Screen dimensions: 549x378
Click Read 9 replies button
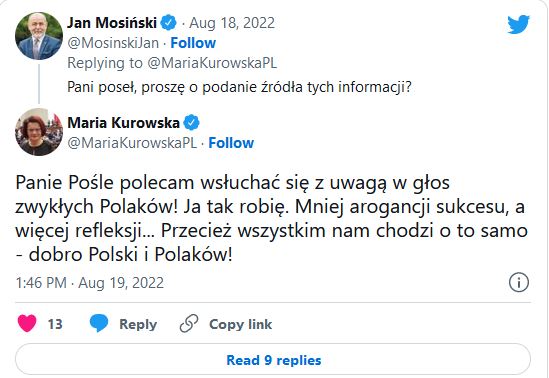[x=273, y=359]
